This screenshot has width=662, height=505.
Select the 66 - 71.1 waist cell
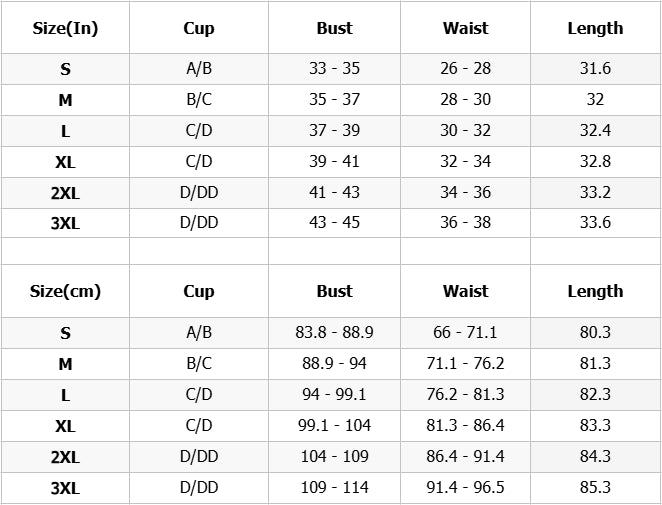pos(465,332)
